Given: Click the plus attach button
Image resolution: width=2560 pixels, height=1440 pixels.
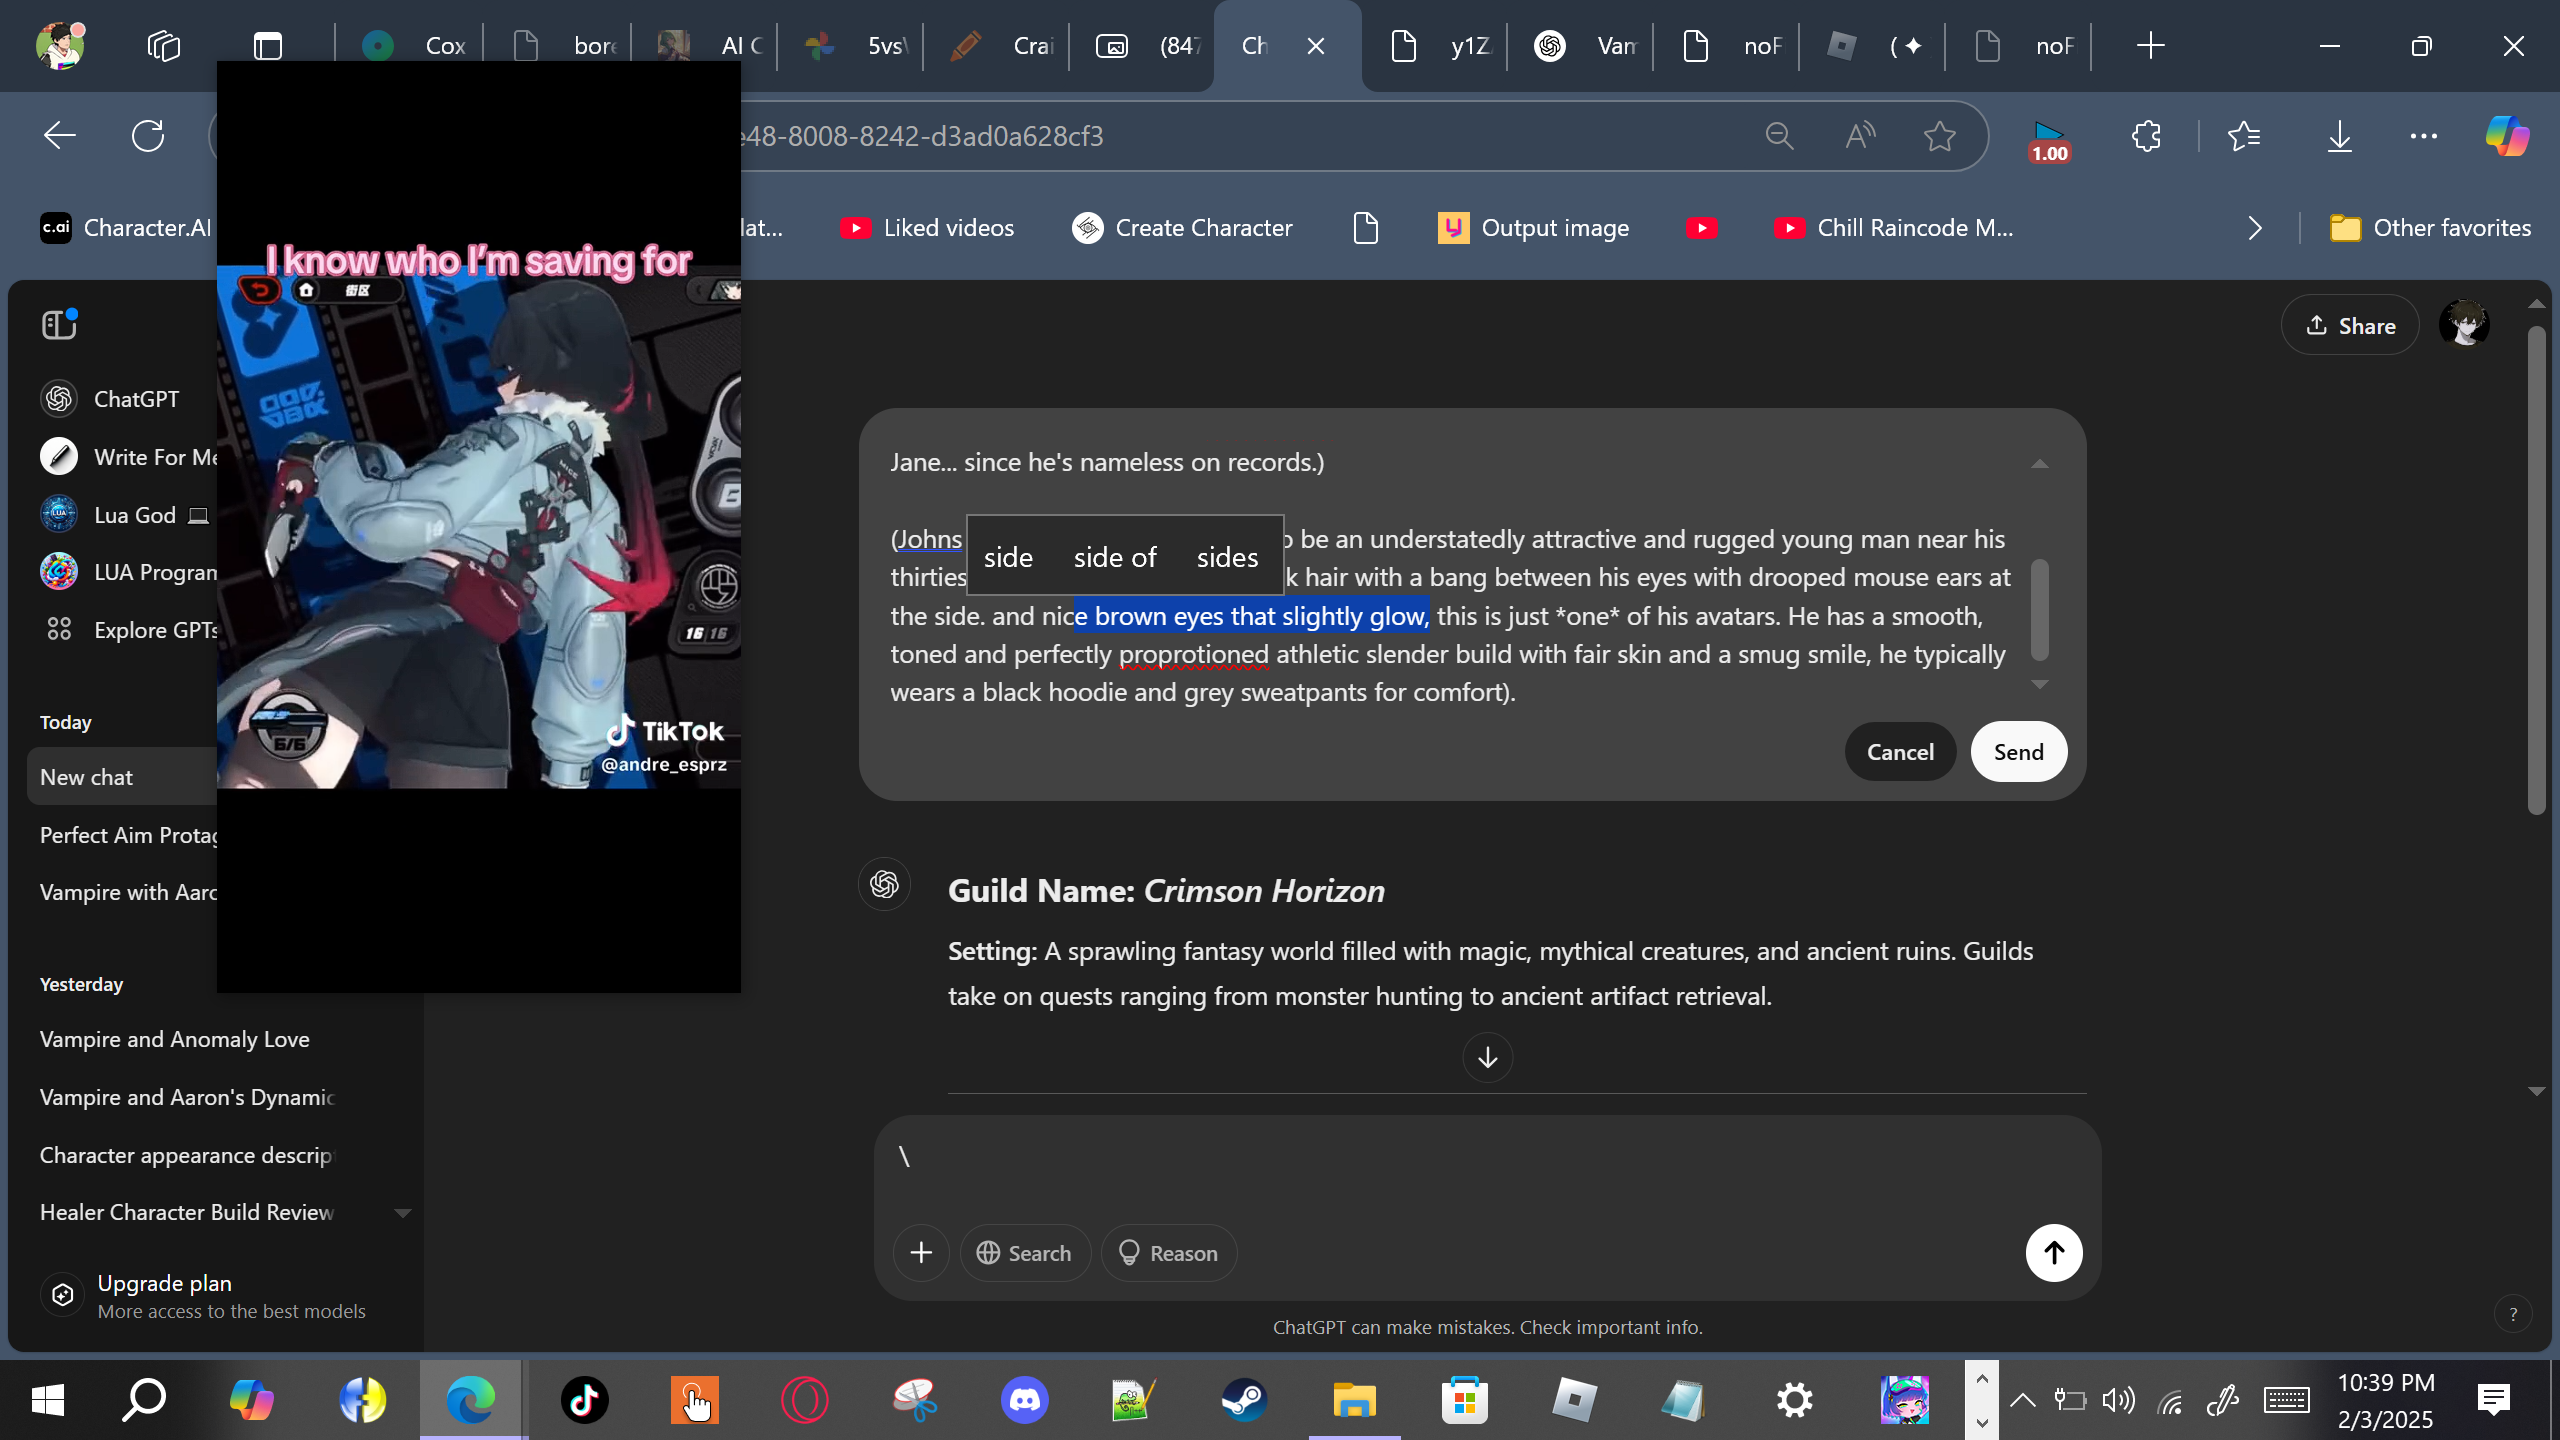Looking at the screenshot, I should coord(921,1253).
